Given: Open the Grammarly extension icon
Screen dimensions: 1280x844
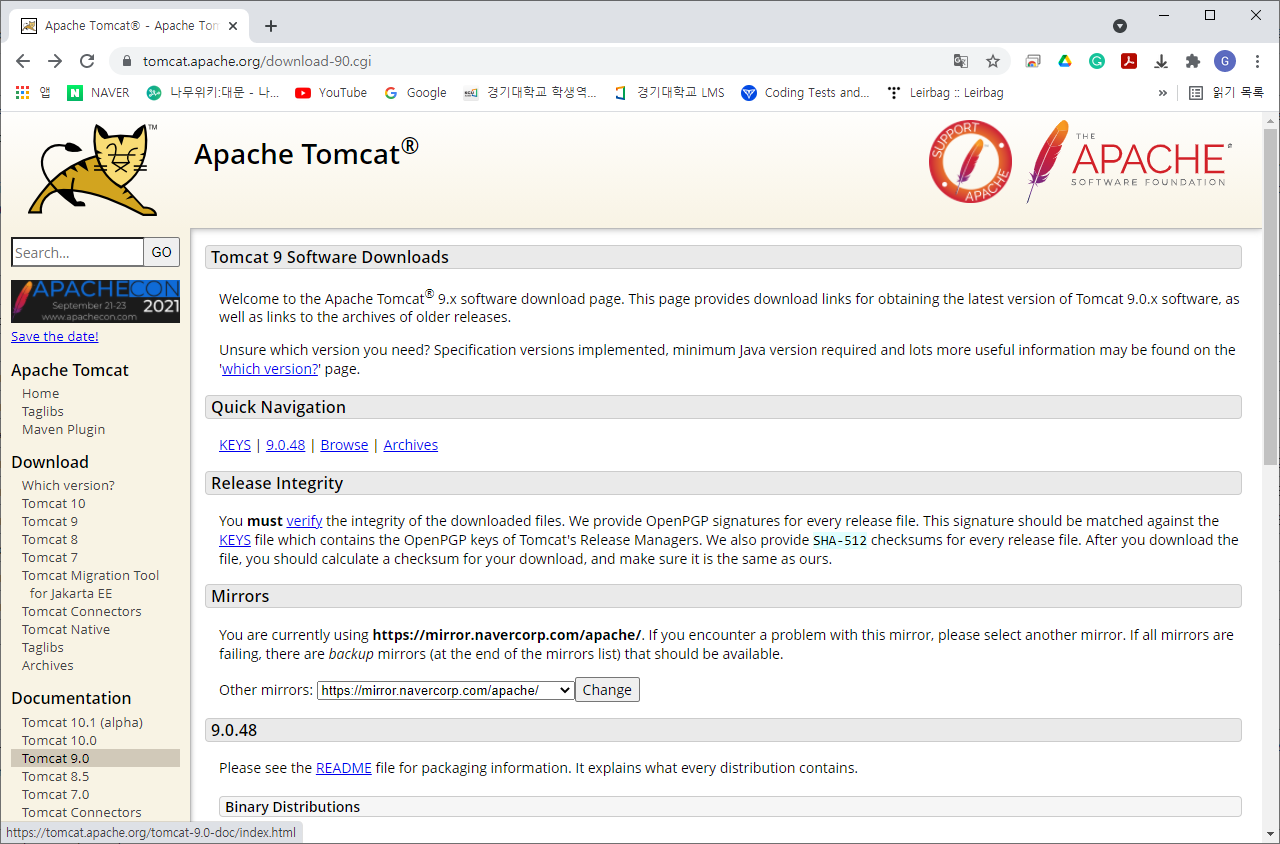Looking at the screenshot, I should click(x=1097, y=61).
